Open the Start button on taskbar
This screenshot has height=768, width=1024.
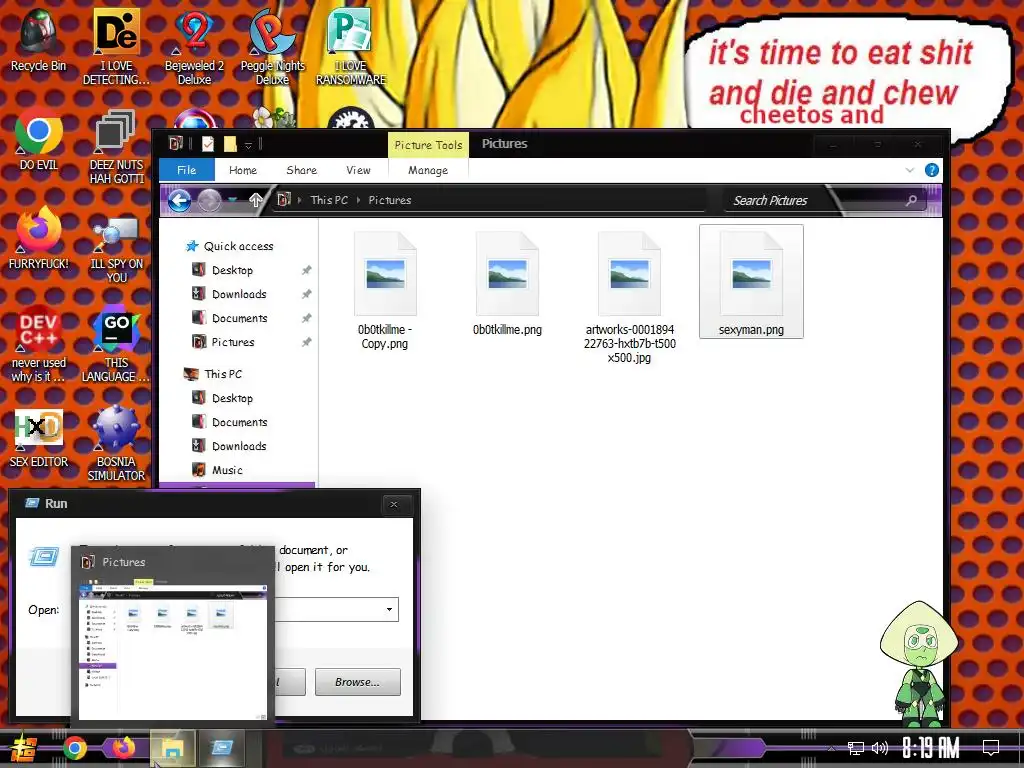click(x=24, y=749)
